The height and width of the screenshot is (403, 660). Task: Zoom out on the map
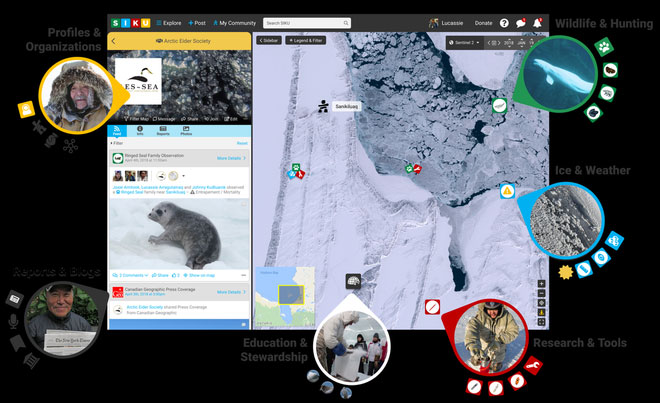tap(541, 294)
